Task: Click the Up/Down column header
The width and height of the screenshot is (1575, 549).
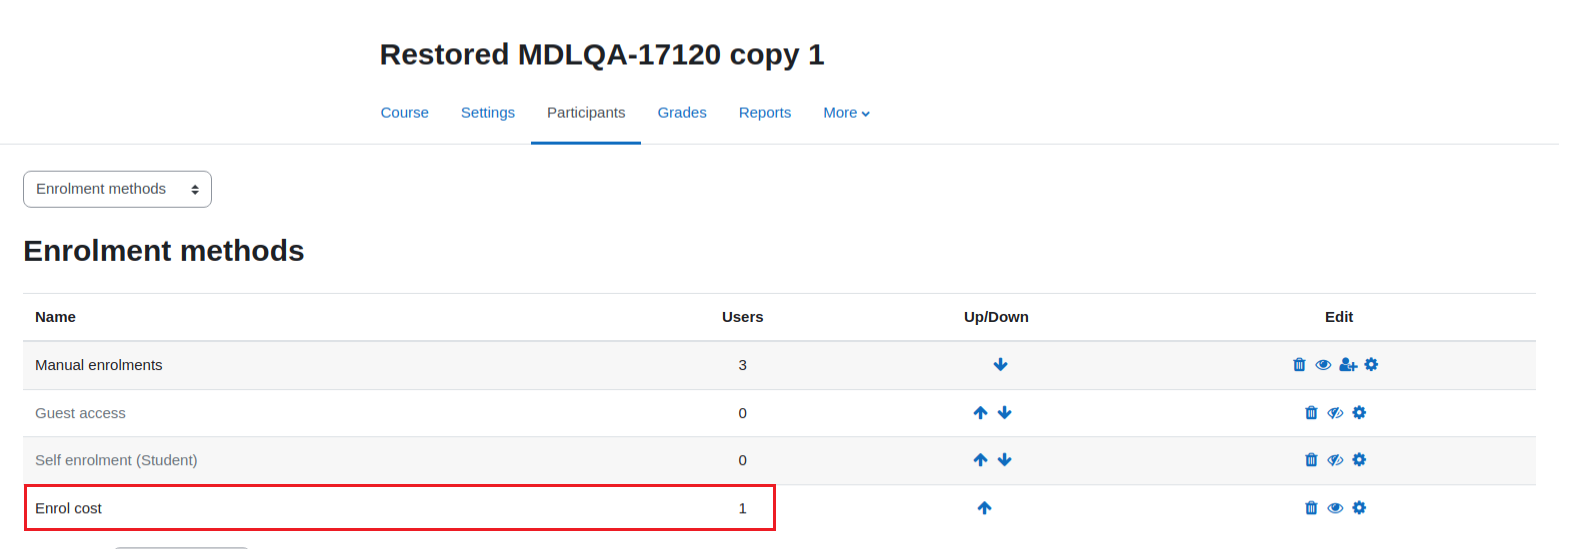Action: (x=996, y=317)
